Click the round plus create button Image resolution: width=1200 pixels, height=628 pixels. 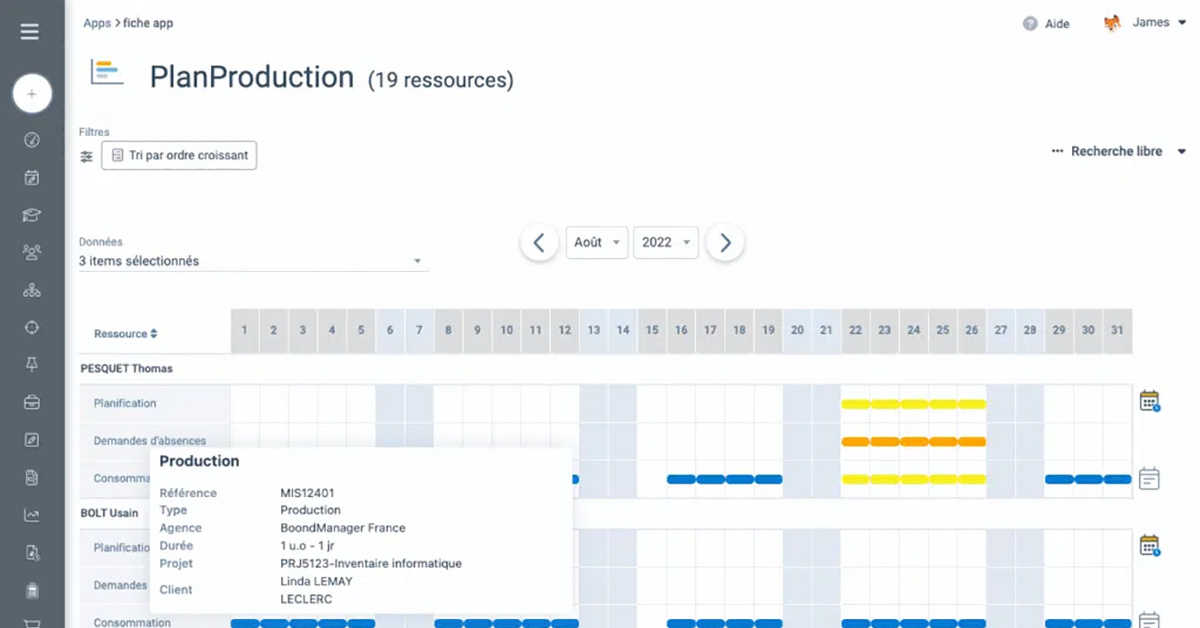(x=32, y=94)
